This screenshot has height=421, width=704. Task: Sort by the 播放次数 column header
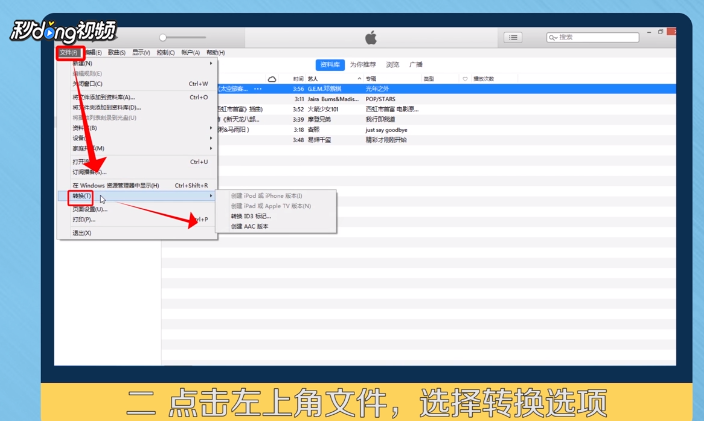tap(484, 79)
